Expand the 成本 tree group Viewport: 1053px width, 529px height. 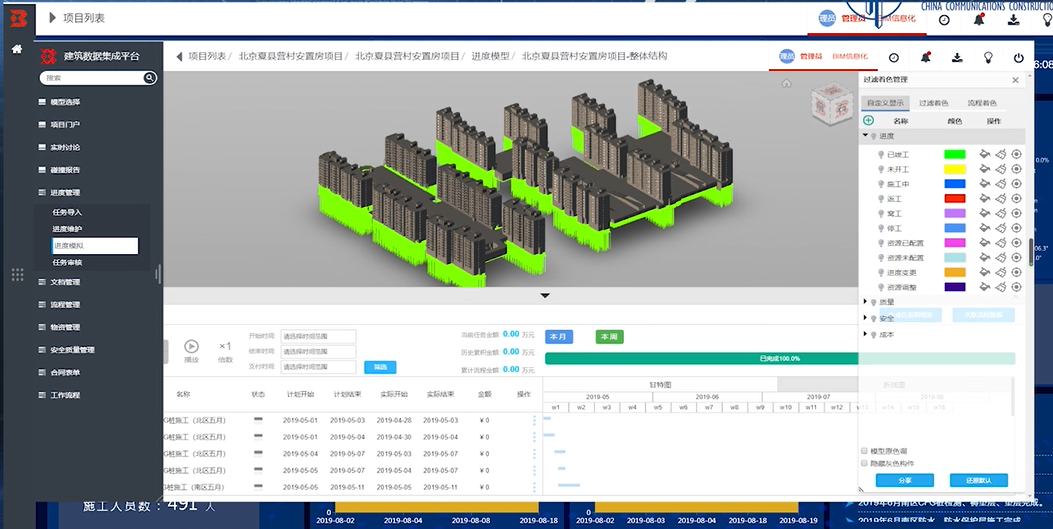(x=866, y=334)
